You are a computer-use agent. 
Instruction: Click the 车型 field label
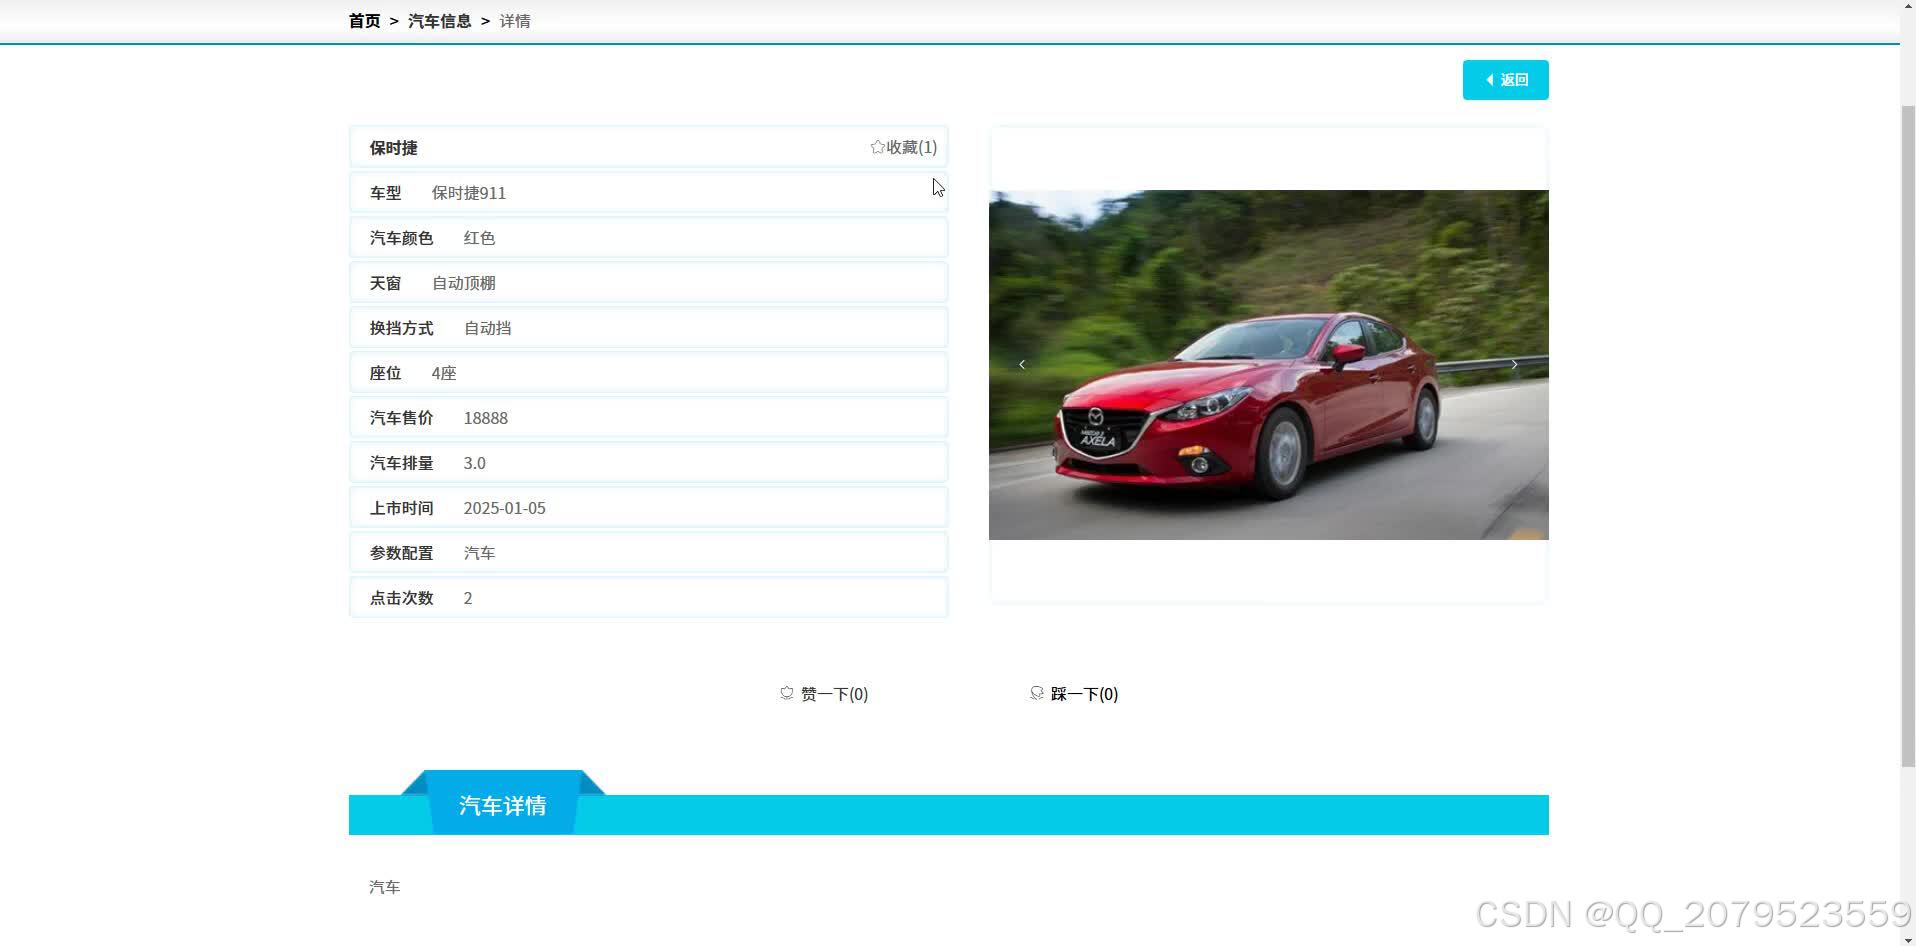[x=385, y=193]
